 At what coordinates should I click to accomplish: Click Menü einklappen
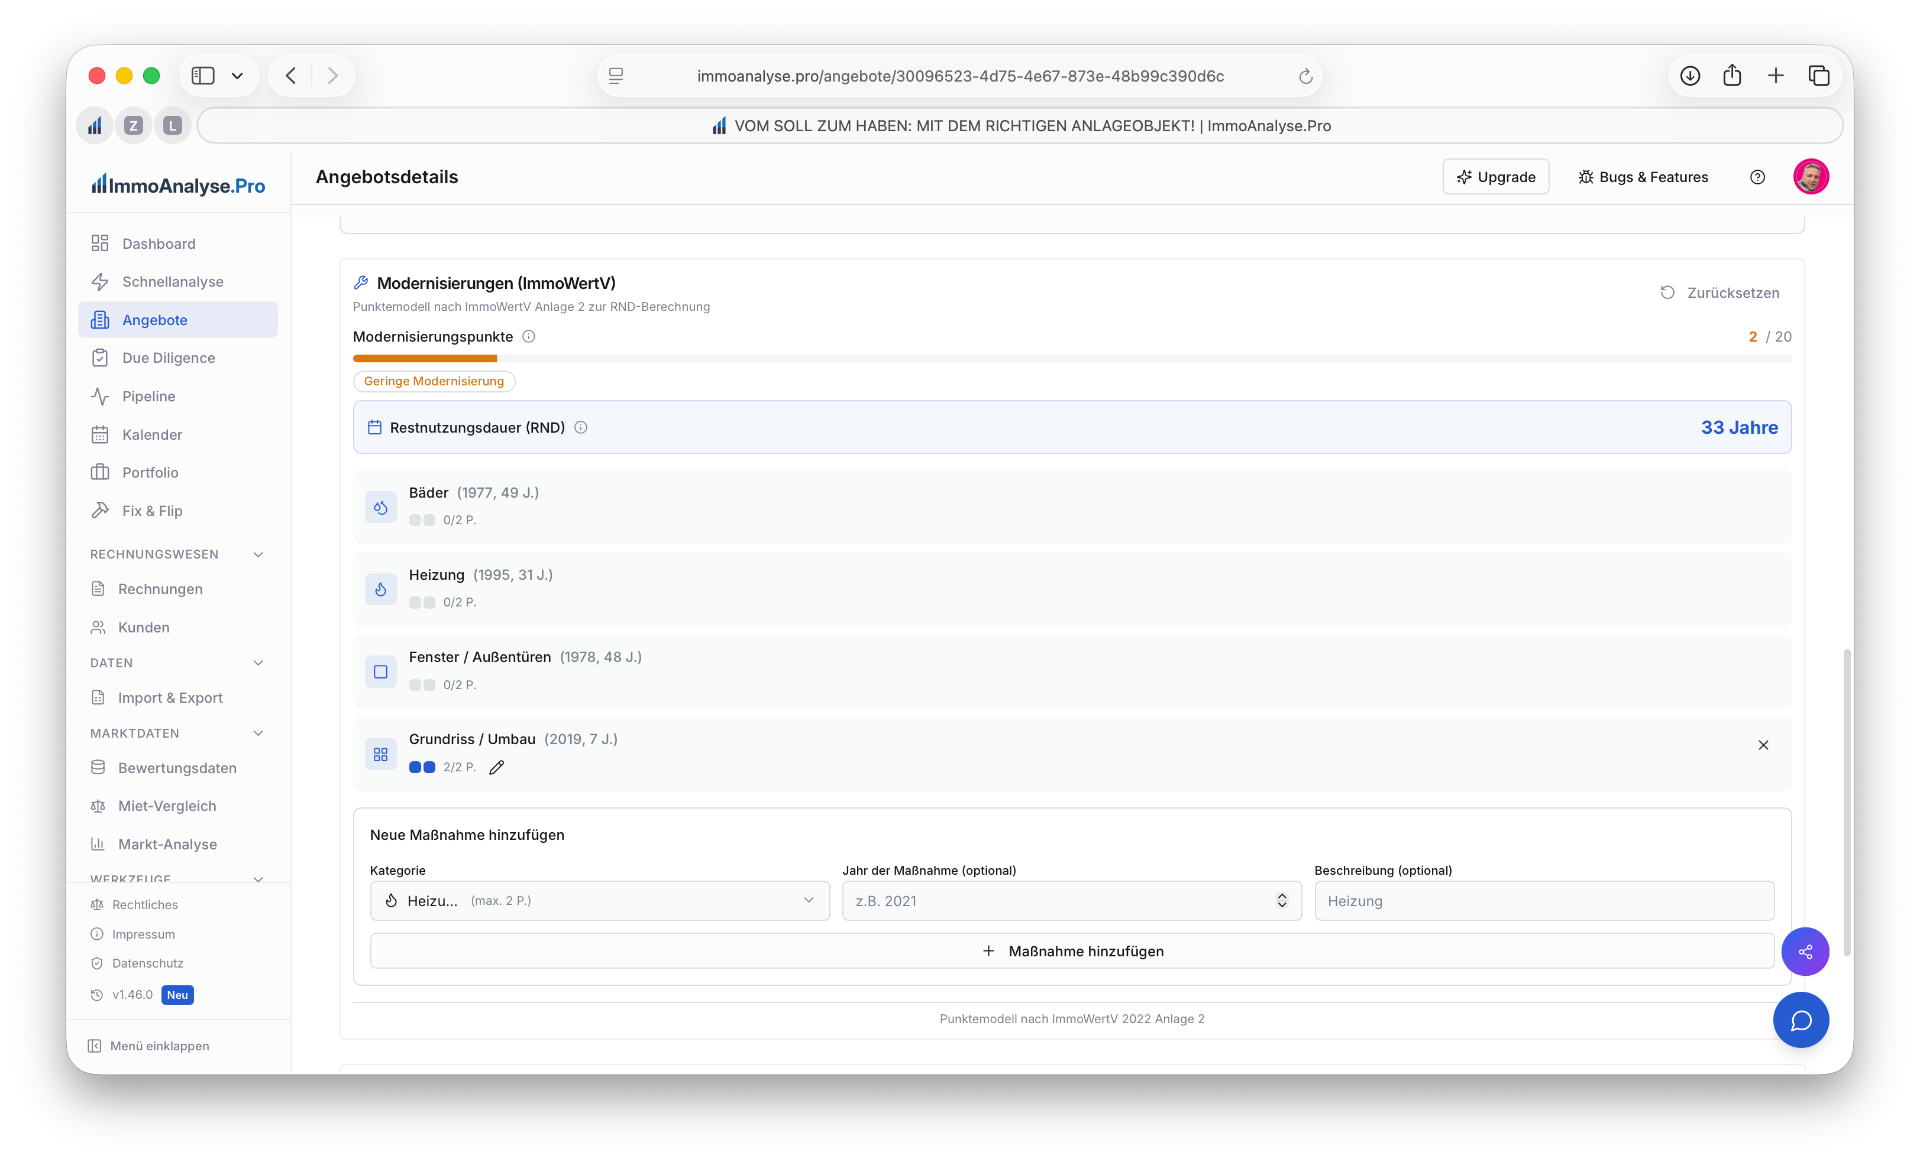(149, 1046)
